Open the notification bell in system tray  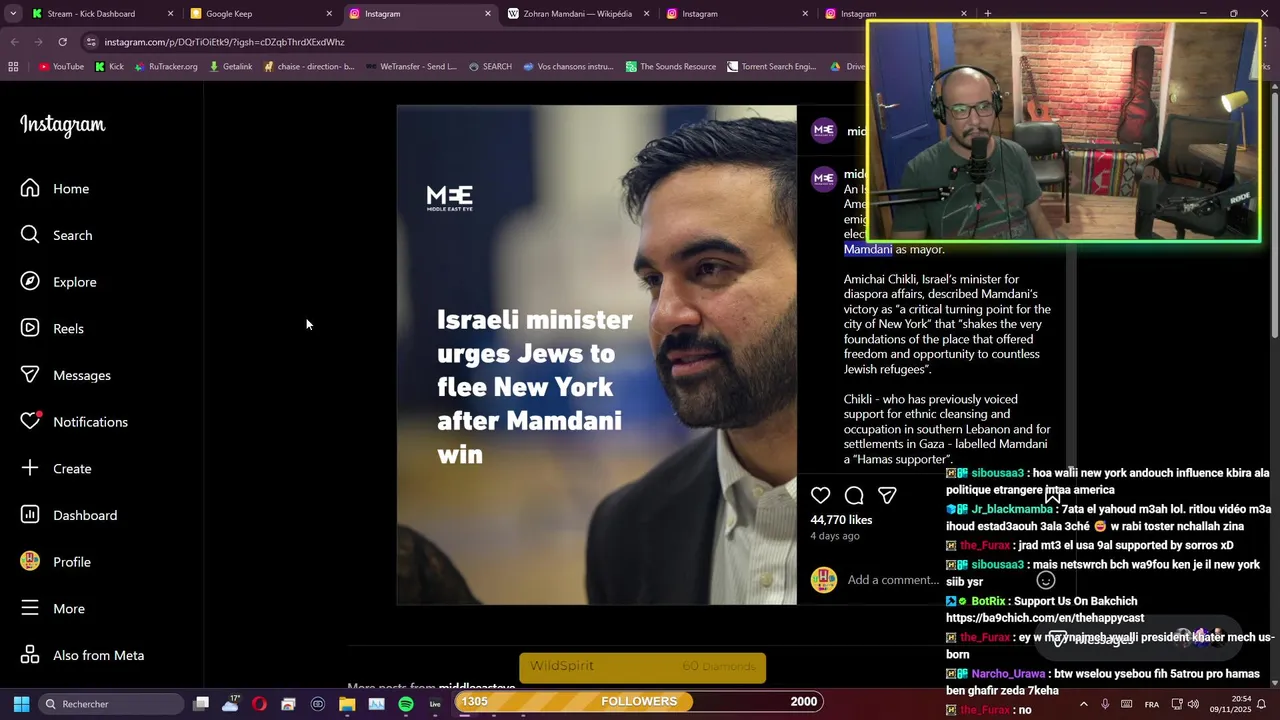(x=1261, y=704)
